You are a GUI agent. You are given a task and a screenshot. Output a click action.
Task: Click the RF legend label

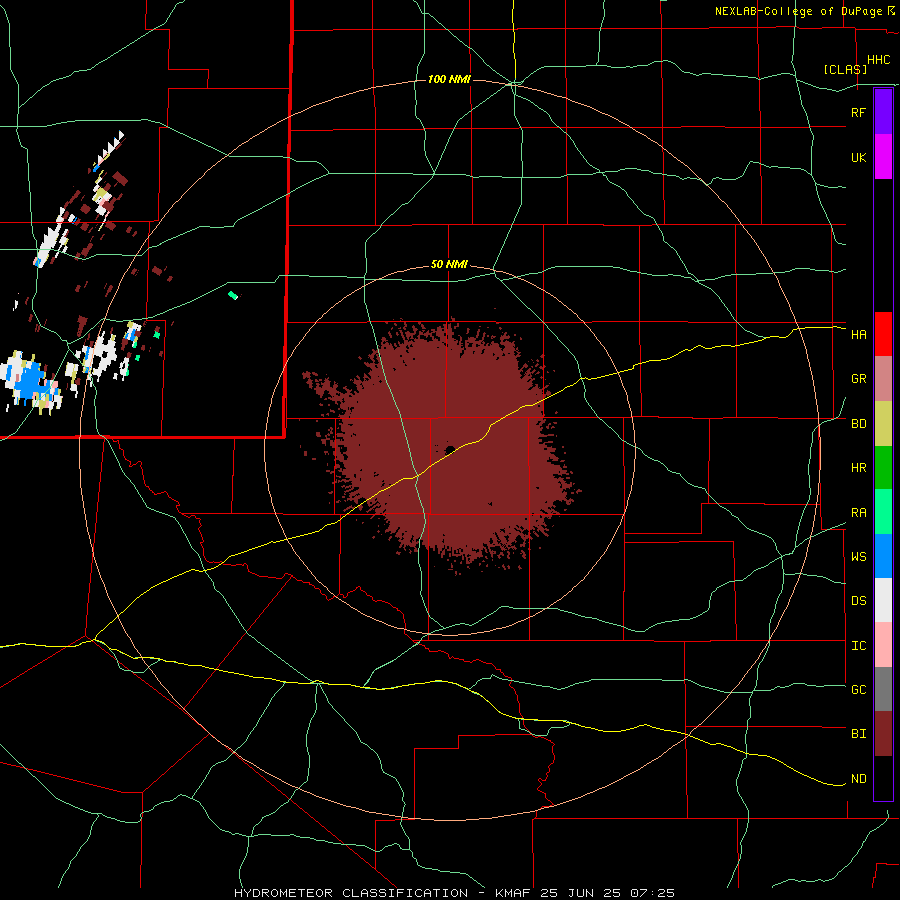click(858, 112)
